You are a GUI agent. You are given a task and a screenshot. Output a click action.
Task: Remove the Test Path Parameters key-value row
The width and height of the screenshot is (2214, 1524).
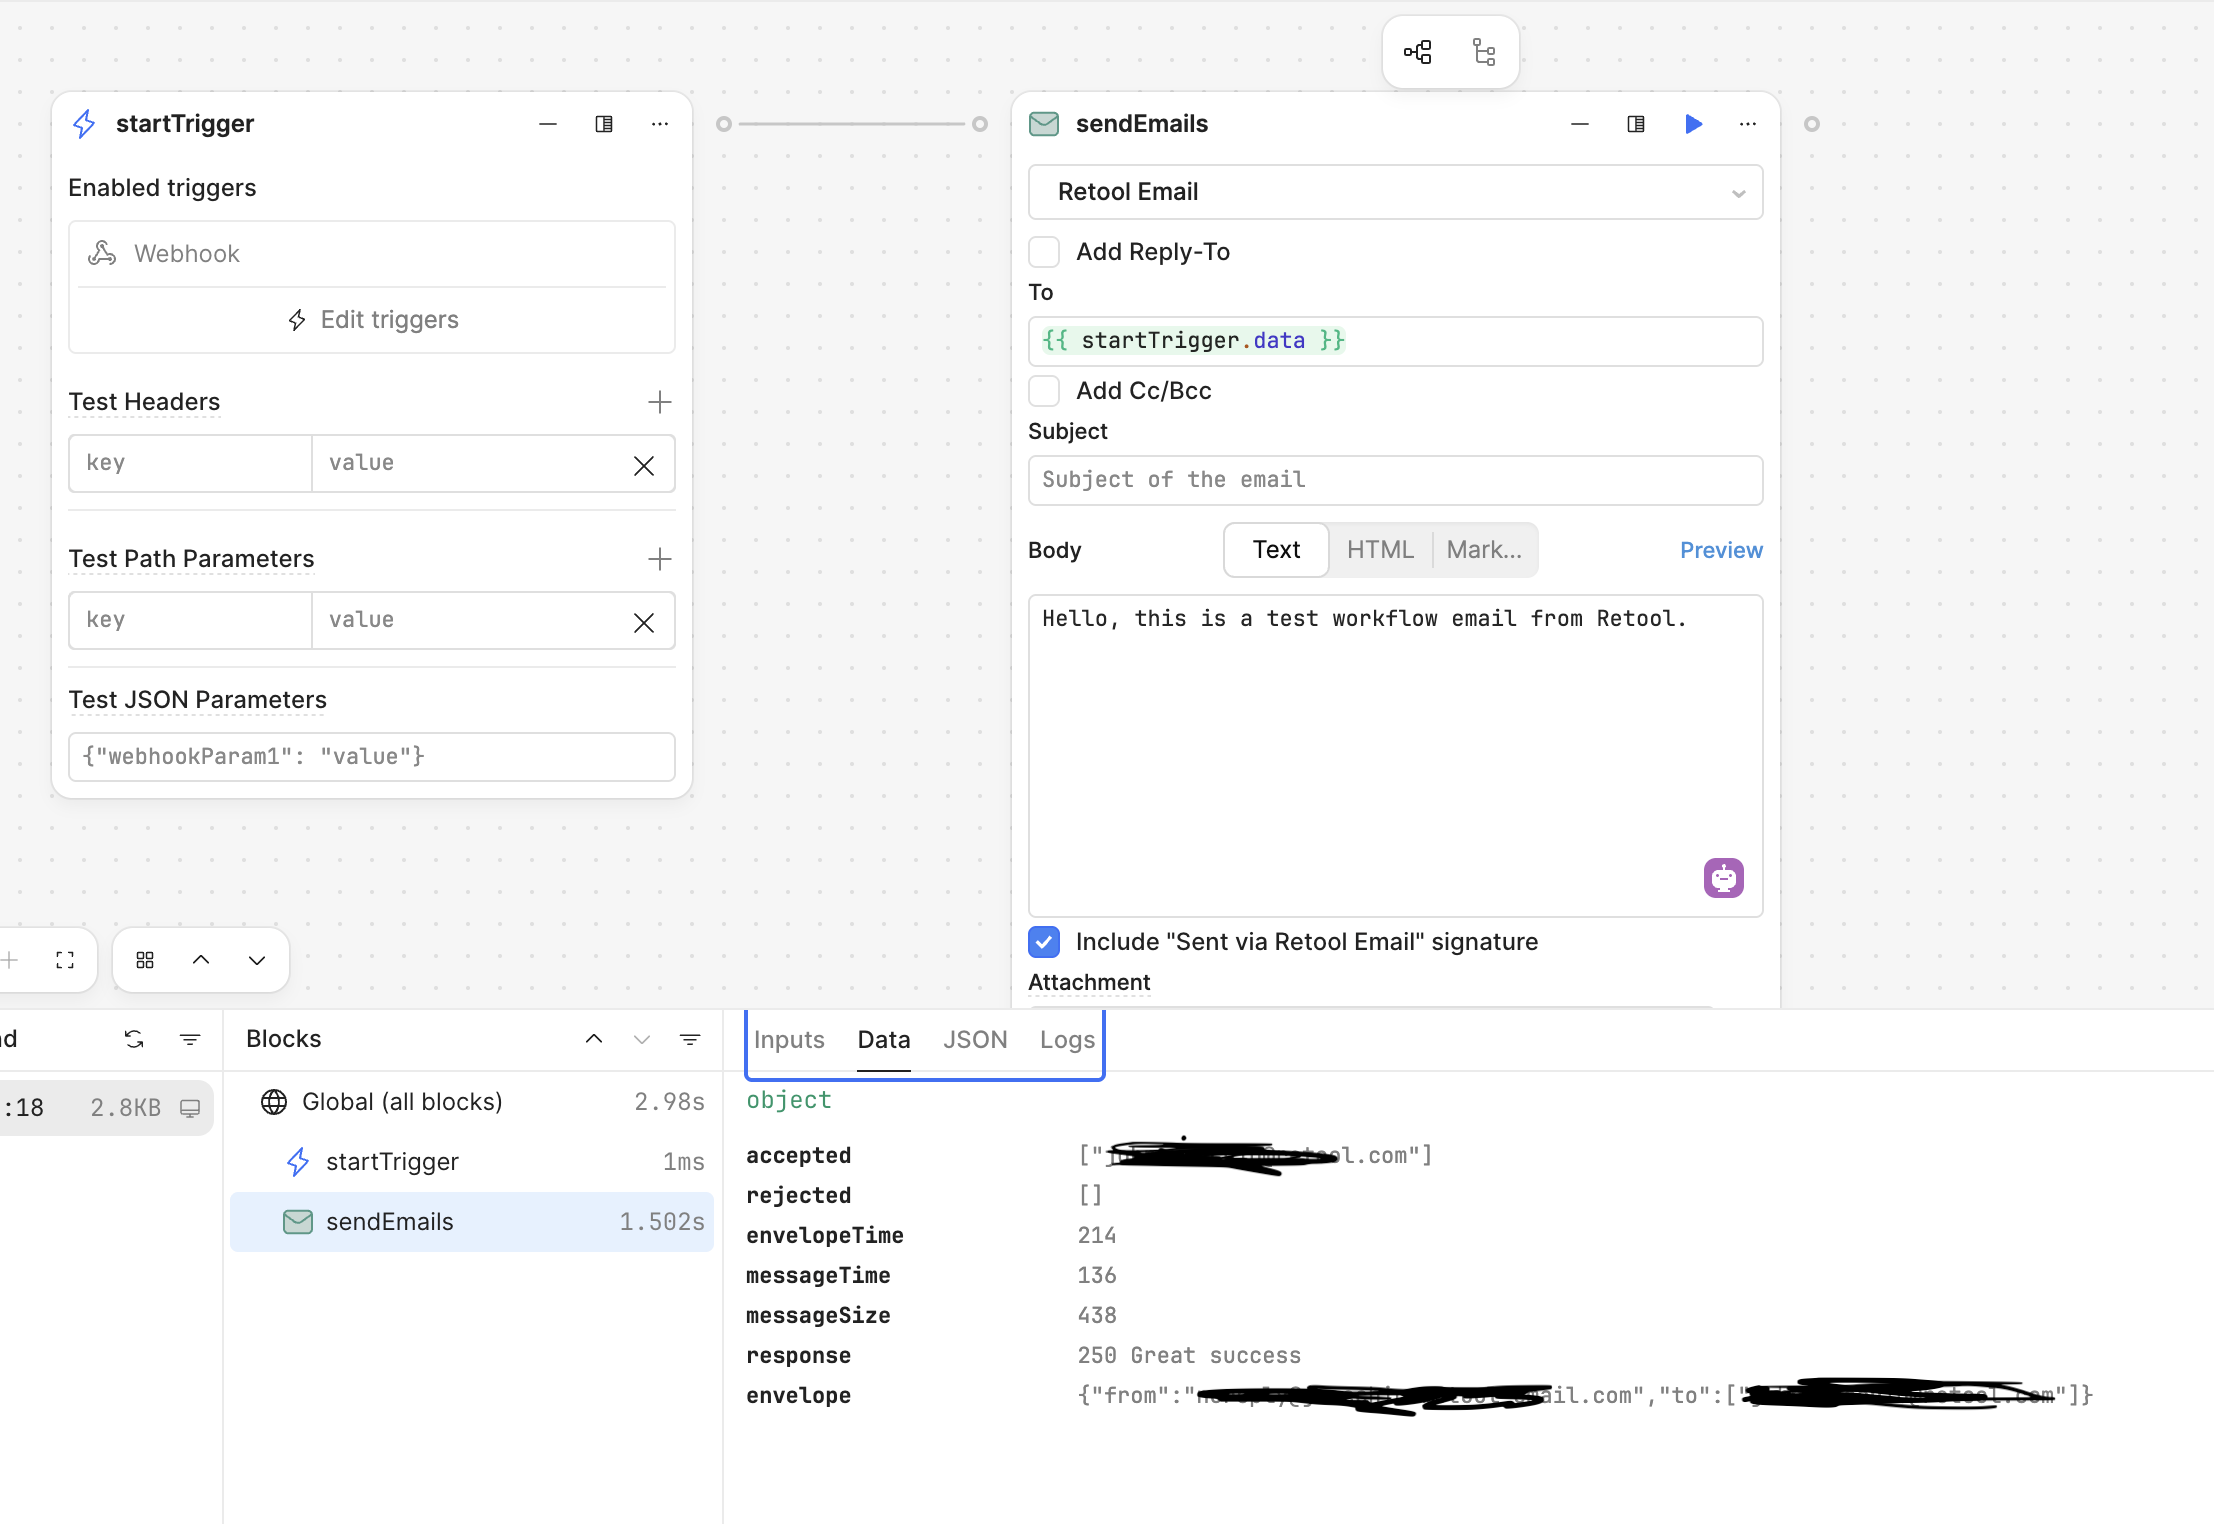coord(644,623)
